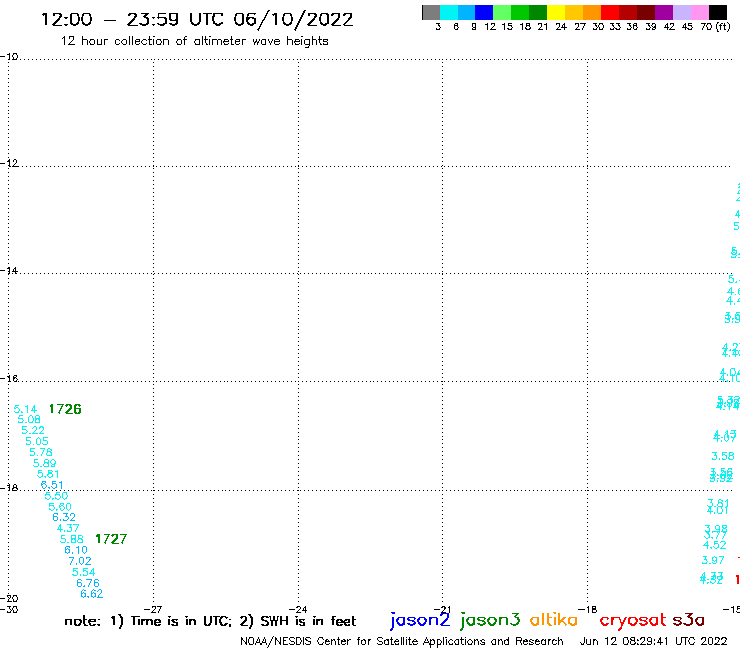740x650 pixels.
Task: Click the wave value '5.50'
Action: click(56, 496)
